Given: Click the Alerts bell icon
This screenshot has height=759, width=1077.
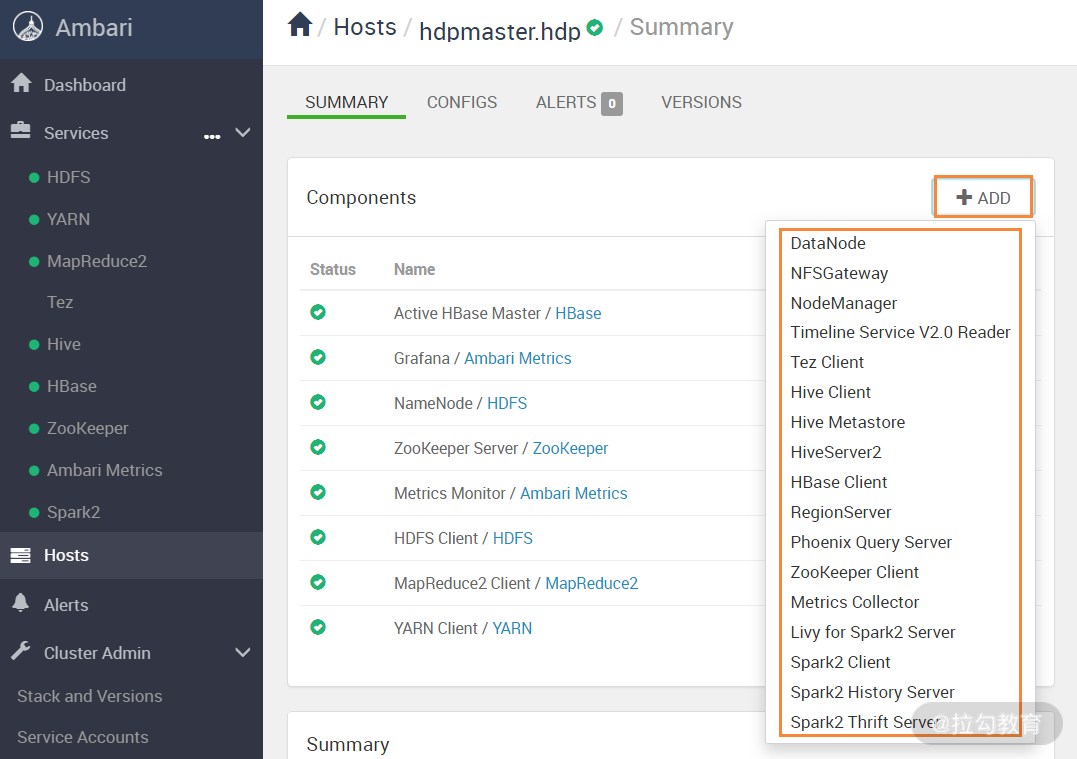Looking at the screenshot, I should pos(21,603).
